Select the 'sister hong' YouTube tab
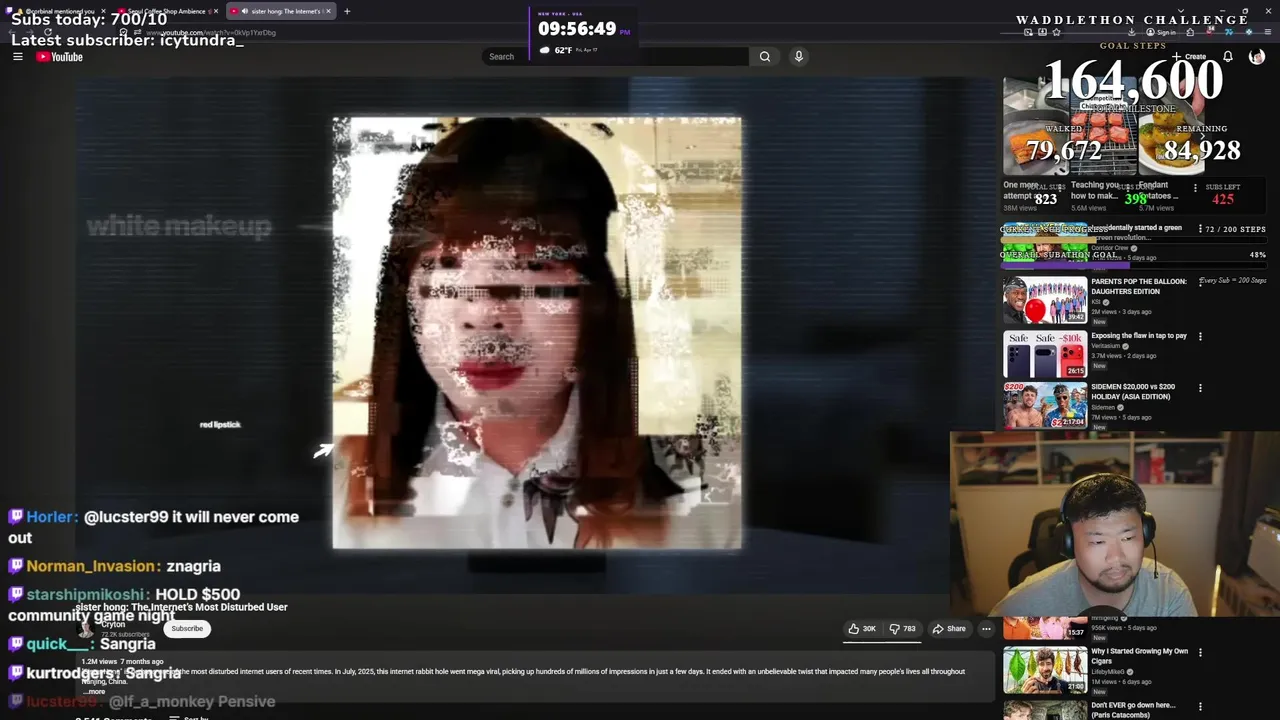 tap(279, 11)
